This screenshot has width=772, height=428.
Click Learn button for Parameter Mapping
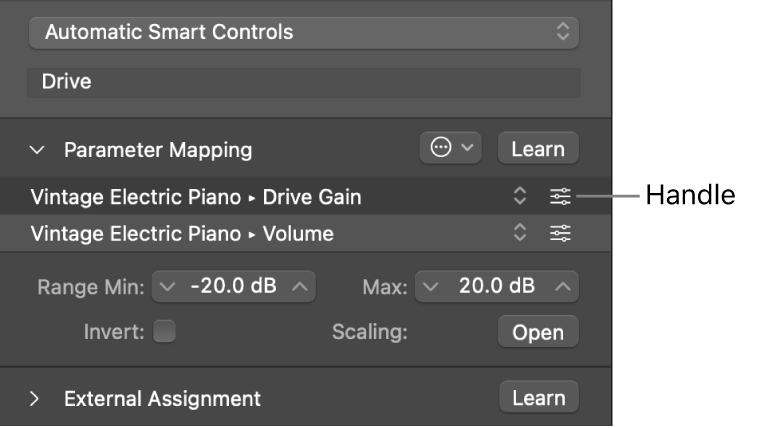click(538, 148)
